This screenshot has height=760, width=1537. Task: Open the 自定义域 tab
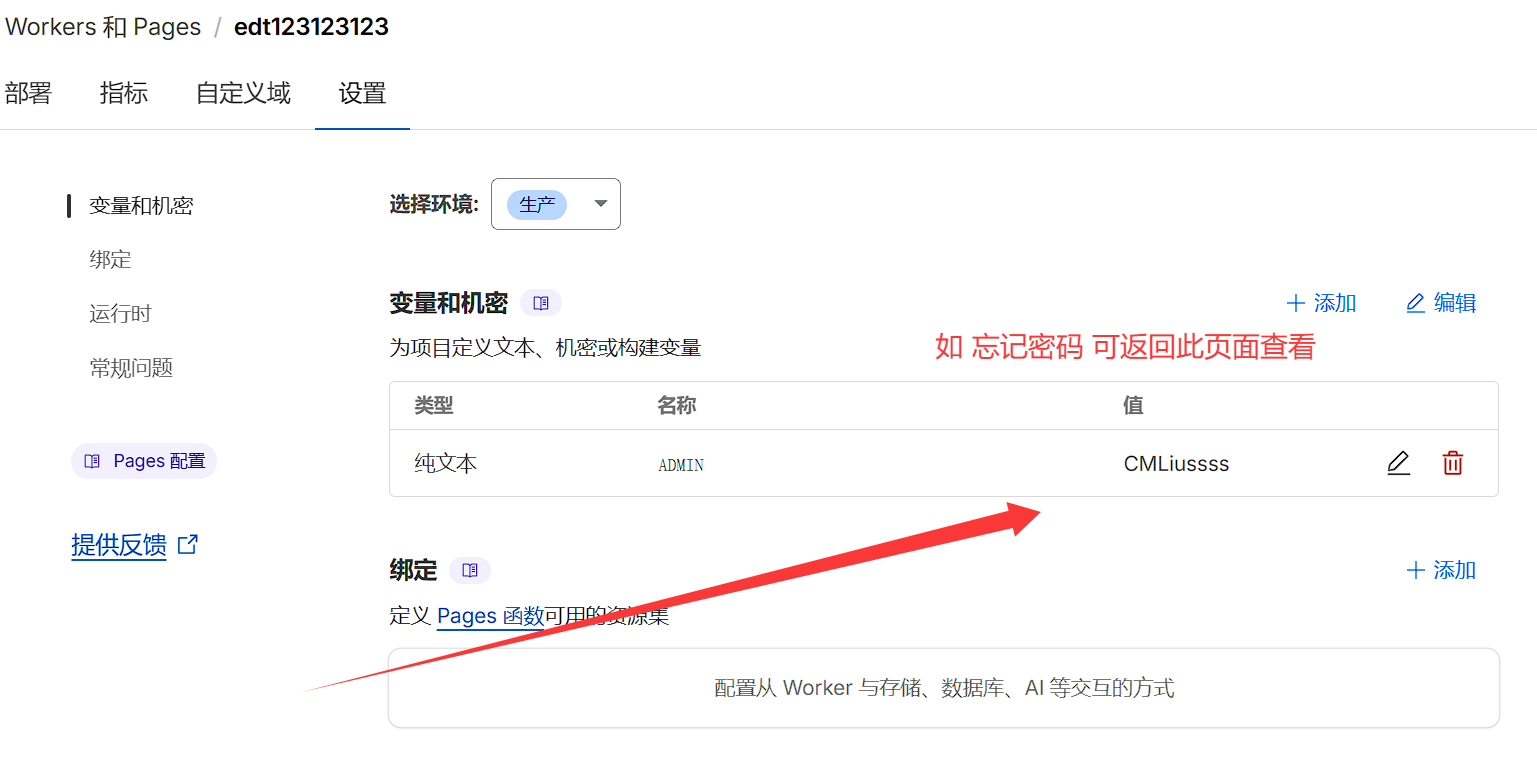pos(242,93)
